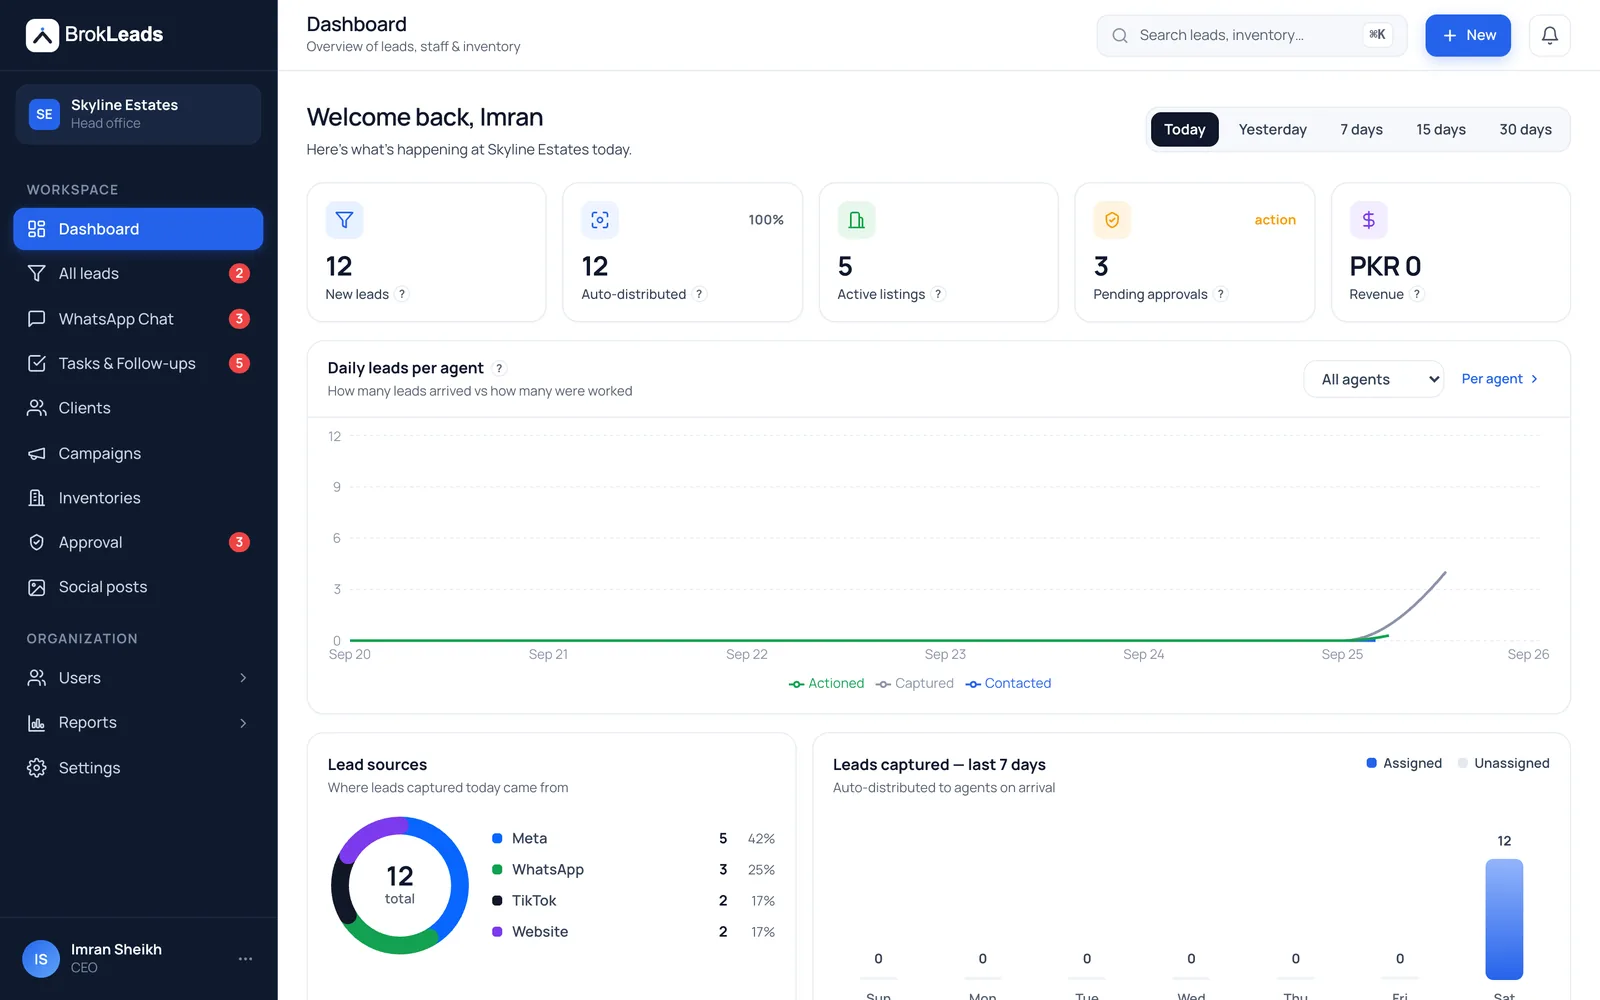Click the Saturday bar in captured chart

point(1504,919)
